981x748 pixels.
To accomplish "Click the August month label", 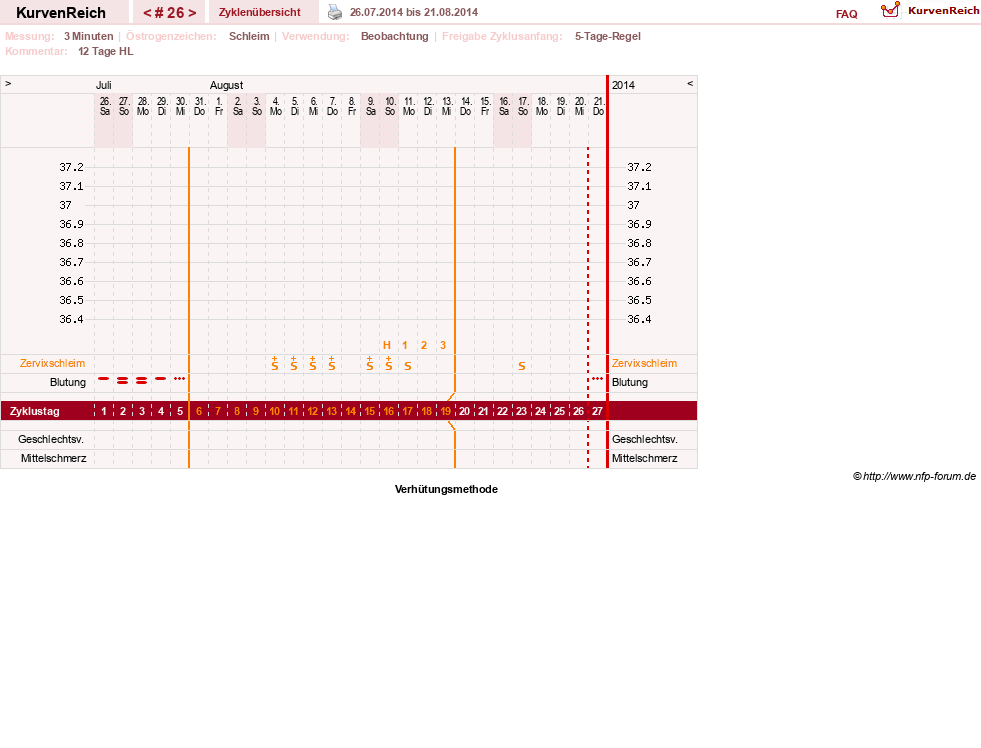I will point(226,85).
